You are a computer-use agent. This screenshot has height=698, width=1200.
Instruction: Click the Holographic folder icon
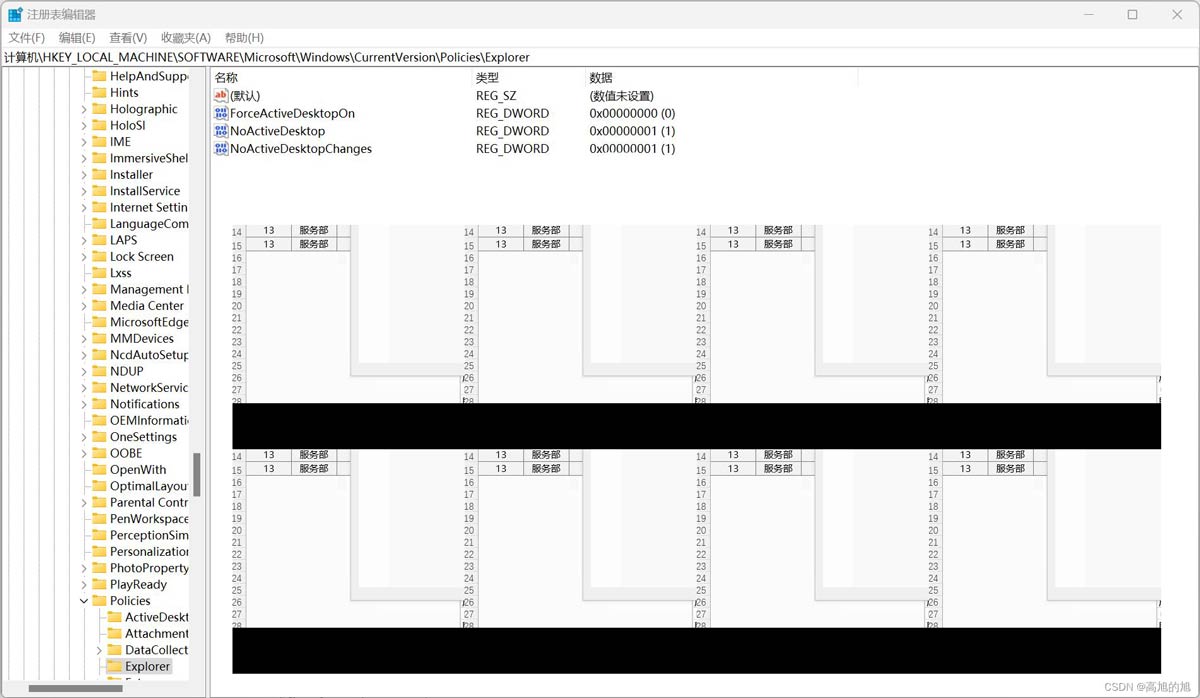pos(99,109)
